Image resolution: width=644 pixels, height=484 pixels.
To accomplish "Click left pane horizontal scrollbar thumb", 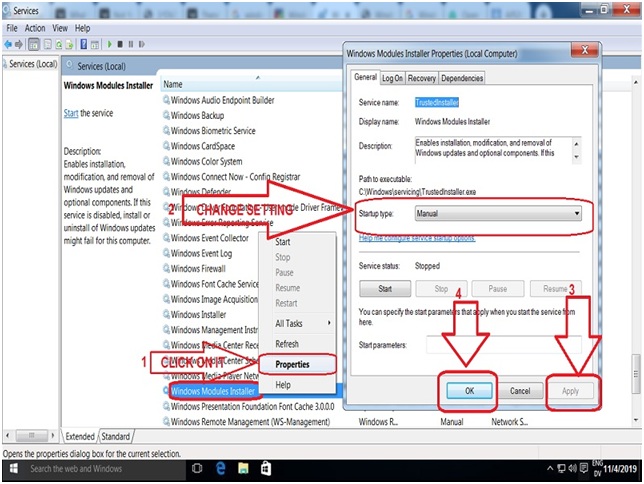I will pos(31,435).
